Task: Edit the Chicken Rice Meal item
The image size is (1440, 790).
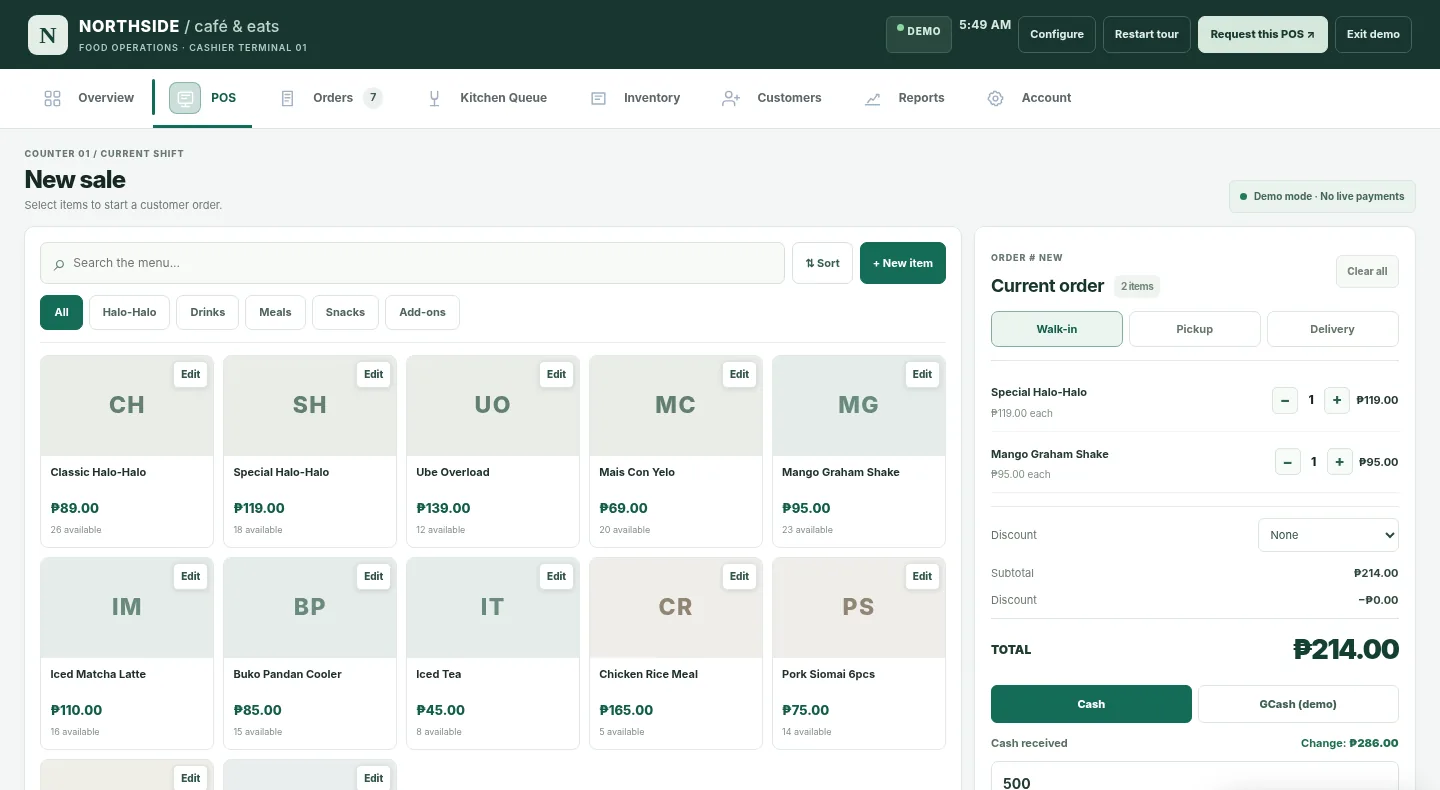Action: pos(740,576)
